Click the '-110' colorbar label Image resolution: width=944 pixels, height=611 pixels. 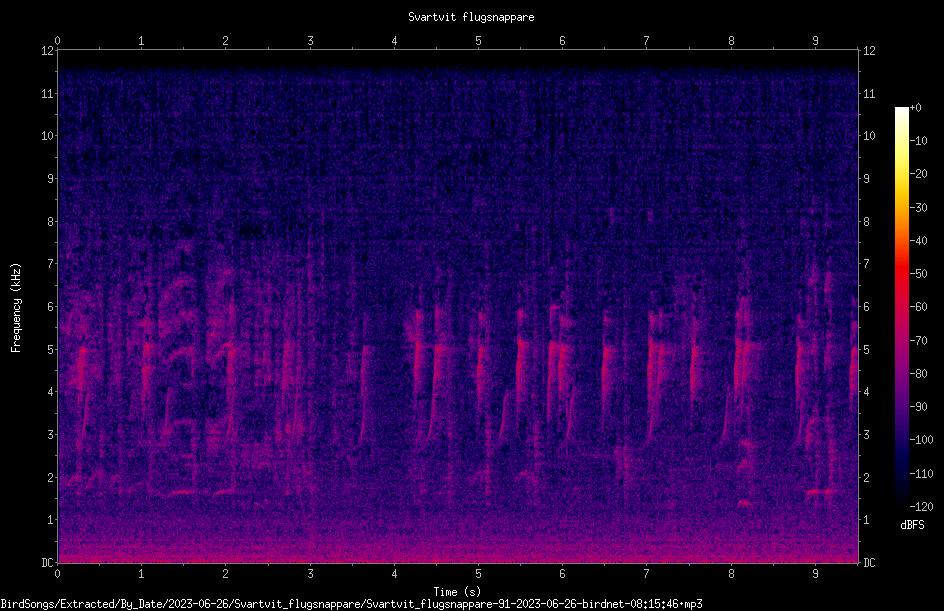[x=922, y=474]
